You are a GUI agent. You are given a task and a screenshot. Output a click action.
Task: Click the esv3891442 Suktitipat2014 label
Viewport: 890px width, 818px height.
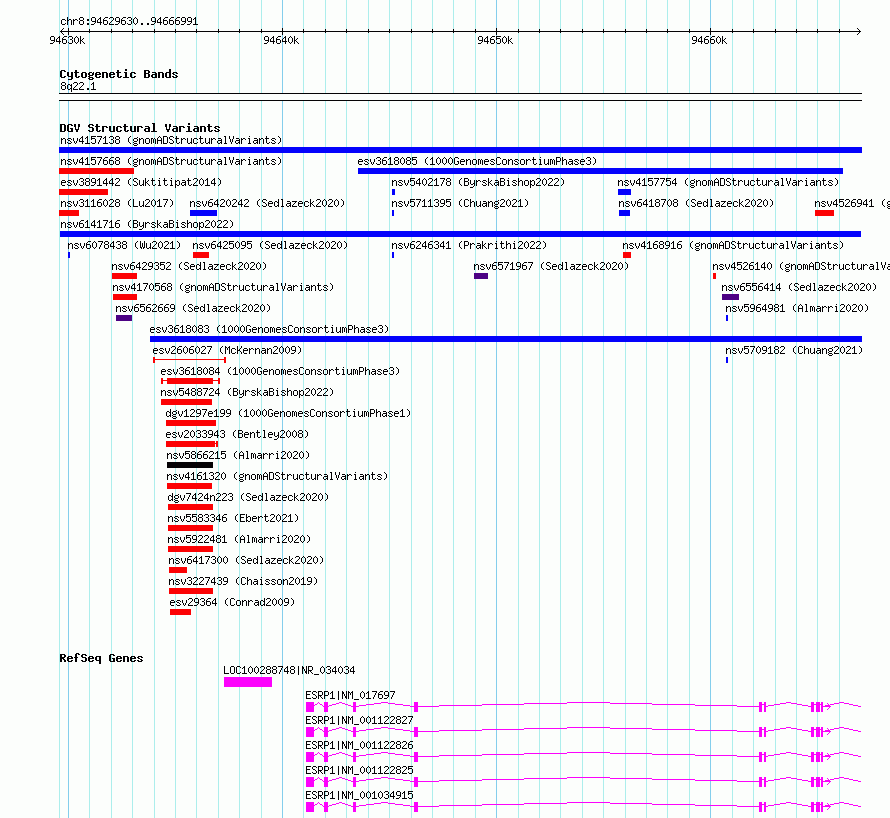[x=141, y=182]
